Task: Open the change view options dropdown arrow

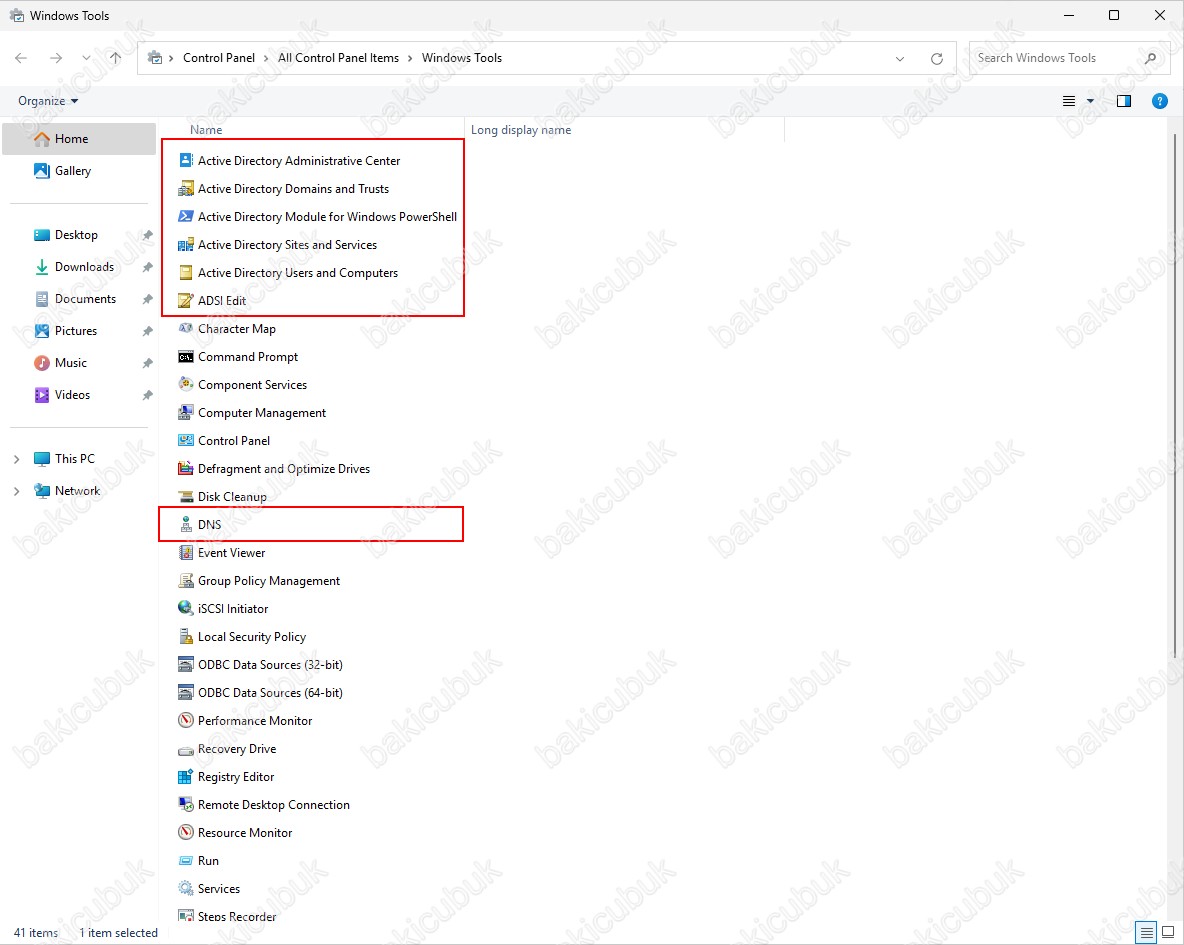Action: (x=1090, y=101)
